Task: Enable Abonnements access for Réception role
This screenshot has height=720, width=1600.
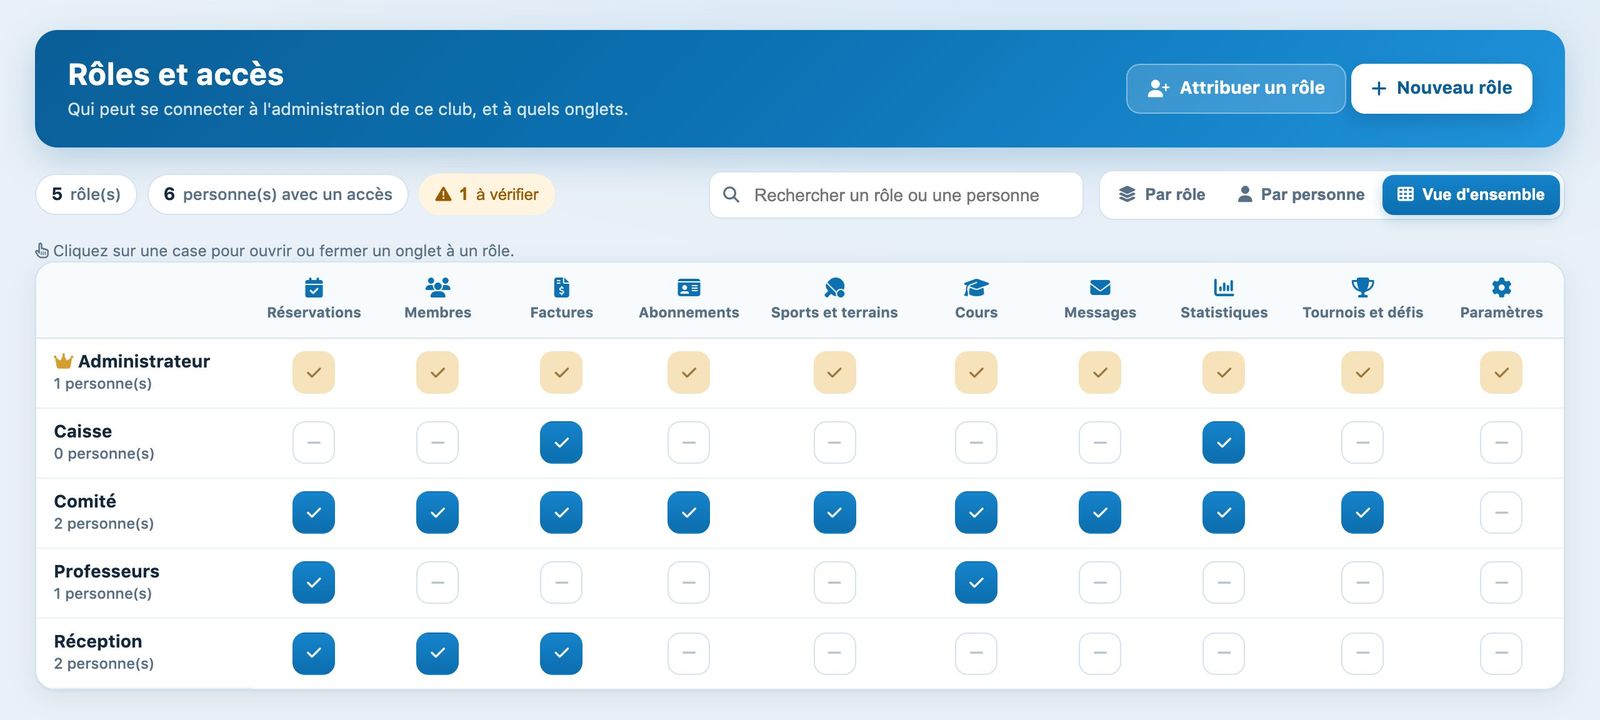Action: point(689,653)
